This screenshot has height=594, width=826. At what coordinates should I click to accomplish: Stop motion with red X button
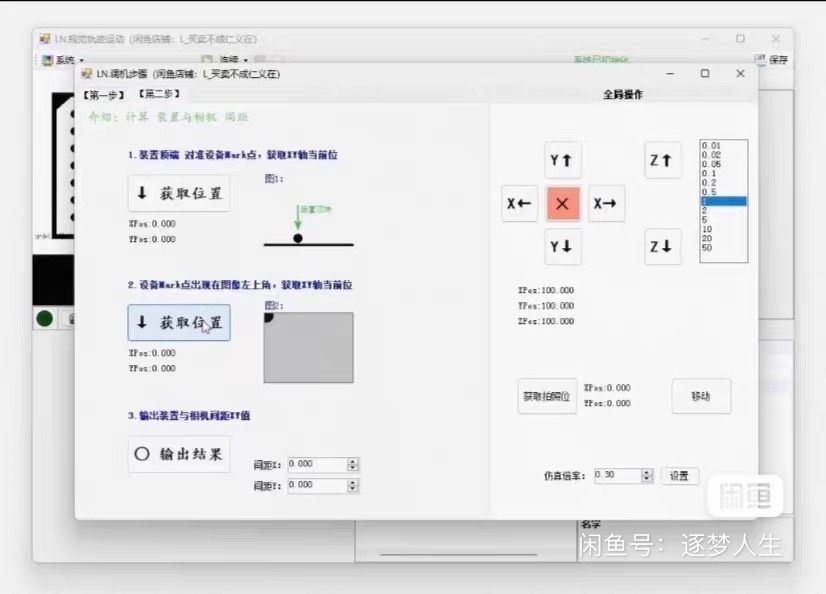coord(563,203)
